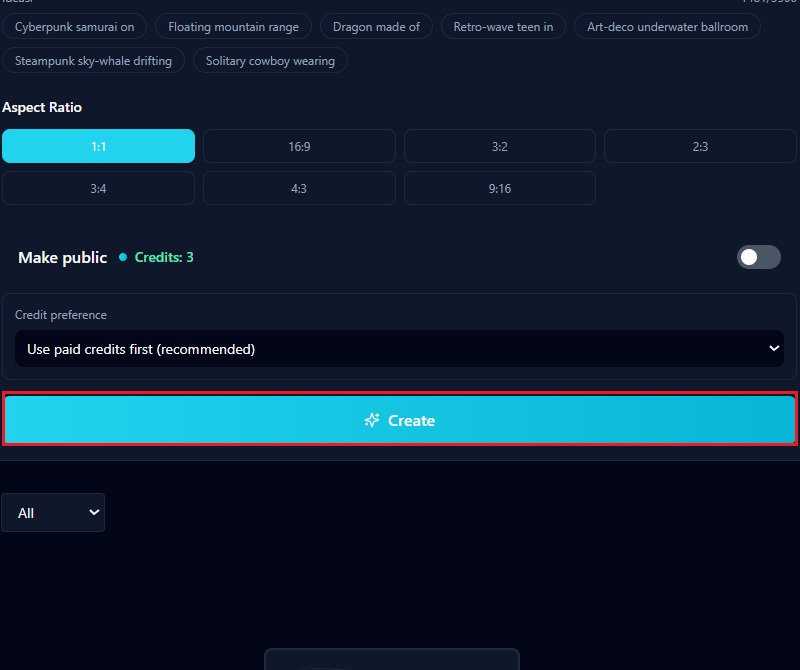Set aspect ratio to 3:4

click(98, 188)
